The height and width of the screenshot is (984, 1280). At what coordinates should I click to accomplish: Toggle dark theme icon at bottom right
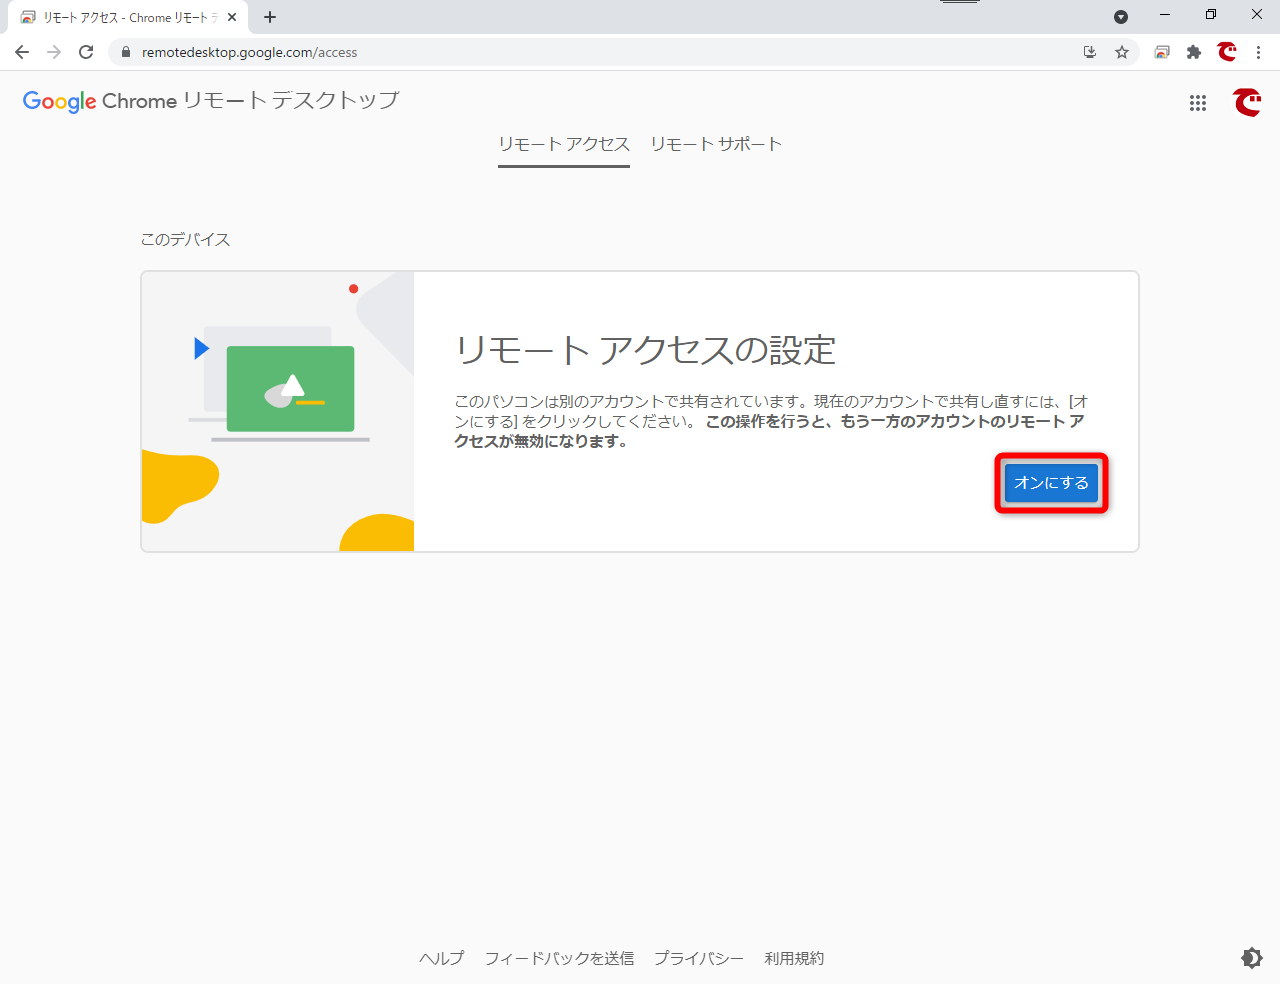(1251, 958)
